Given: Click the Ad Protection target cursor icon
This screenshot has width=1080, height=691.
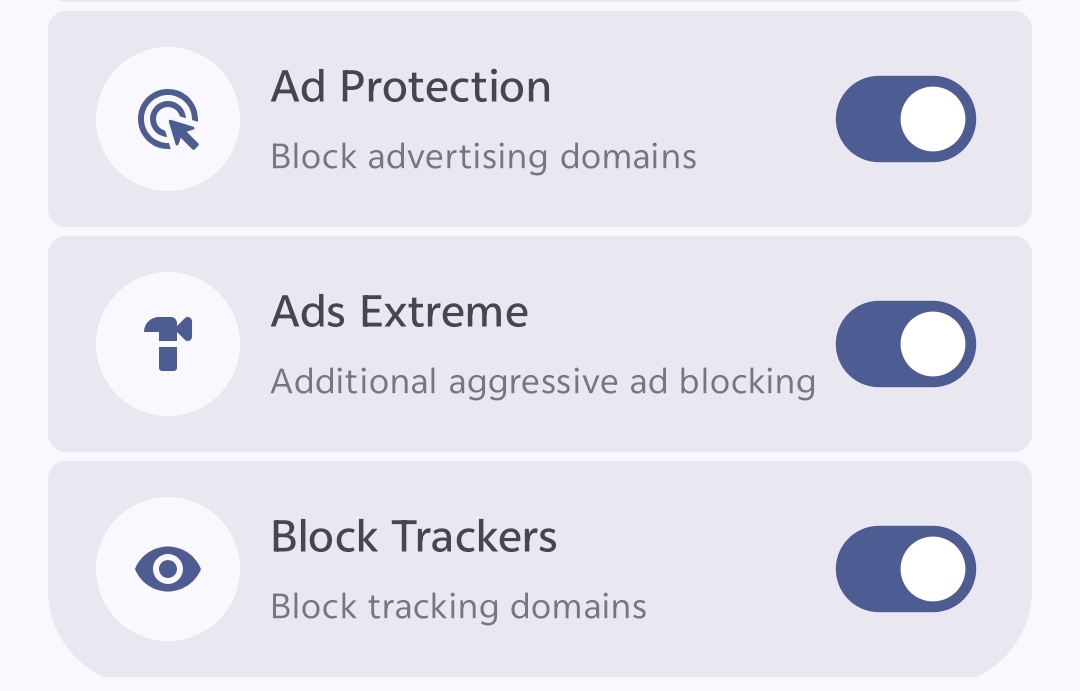Looking at the screenshot, I should coord(168,119).
